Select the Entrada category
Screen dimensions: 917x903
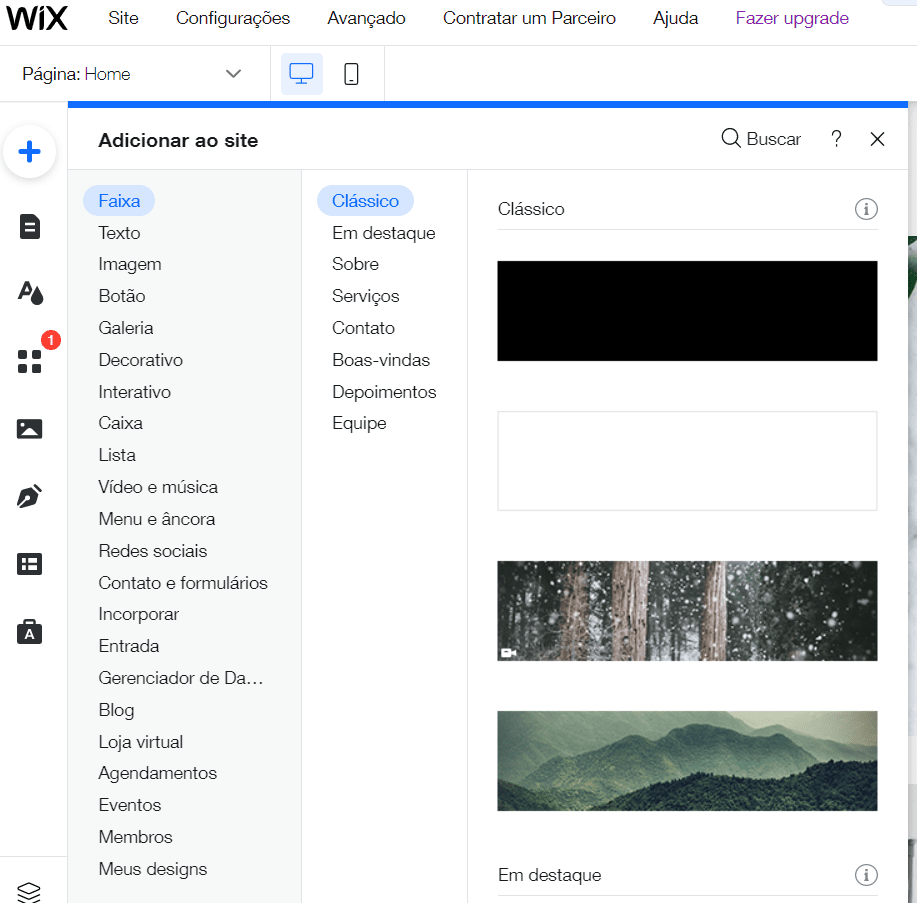tap(129, 646)
